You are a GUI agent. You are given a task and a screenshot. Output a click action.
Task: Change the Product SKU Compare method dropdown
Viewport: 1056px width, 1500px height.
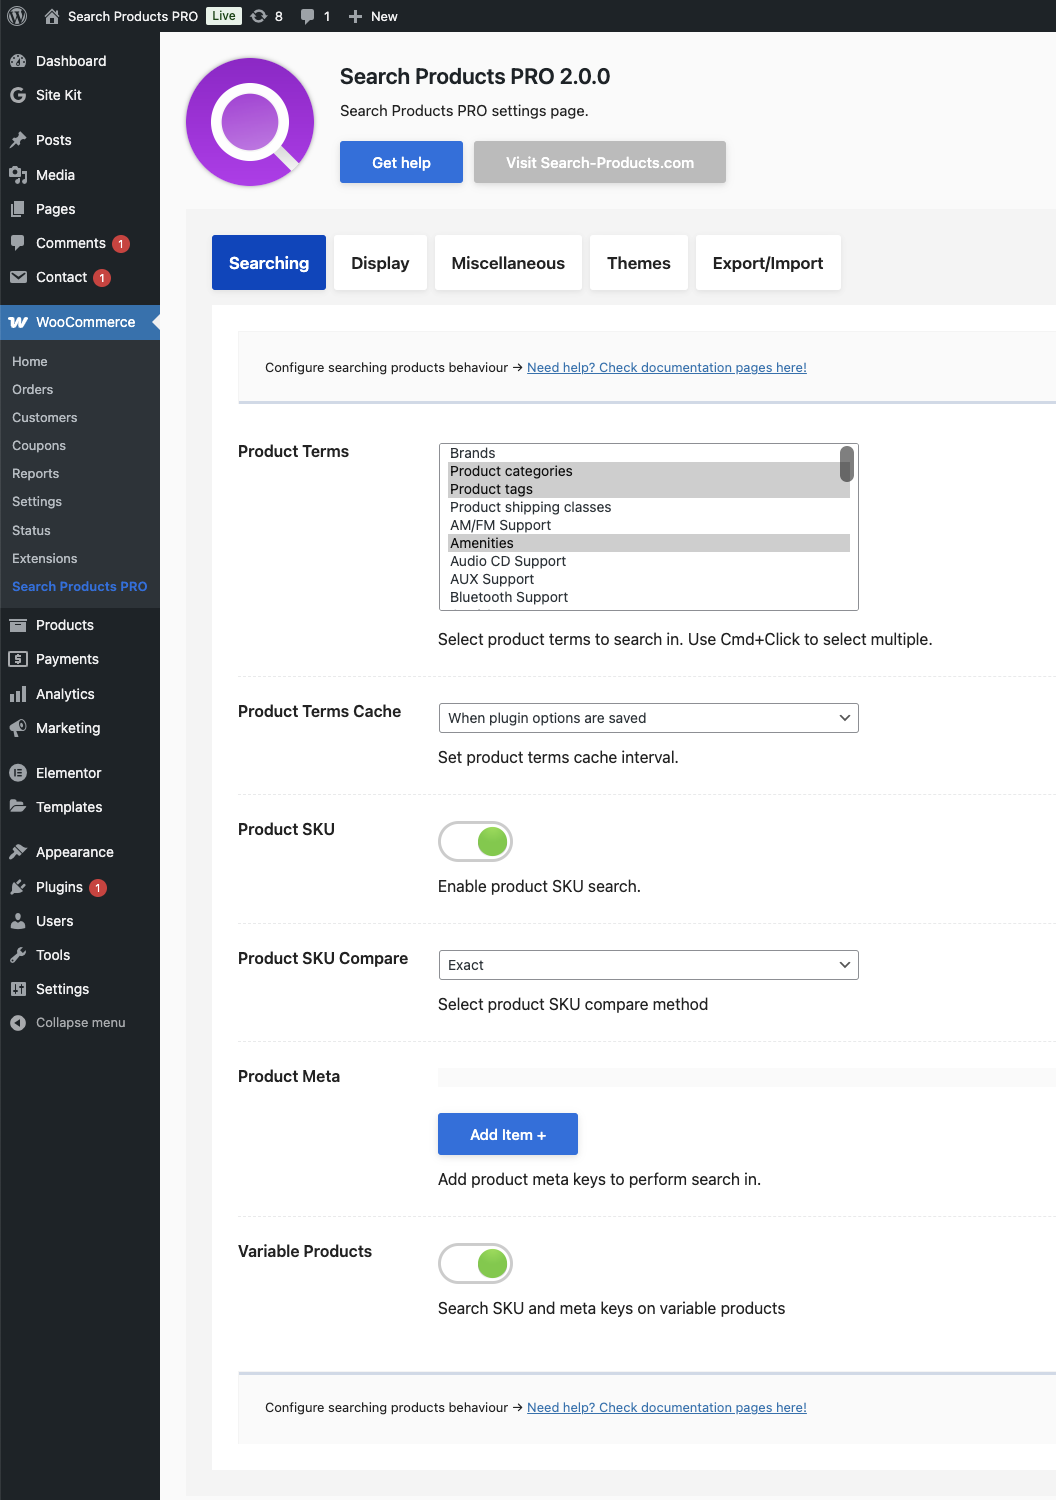[648, 964]
